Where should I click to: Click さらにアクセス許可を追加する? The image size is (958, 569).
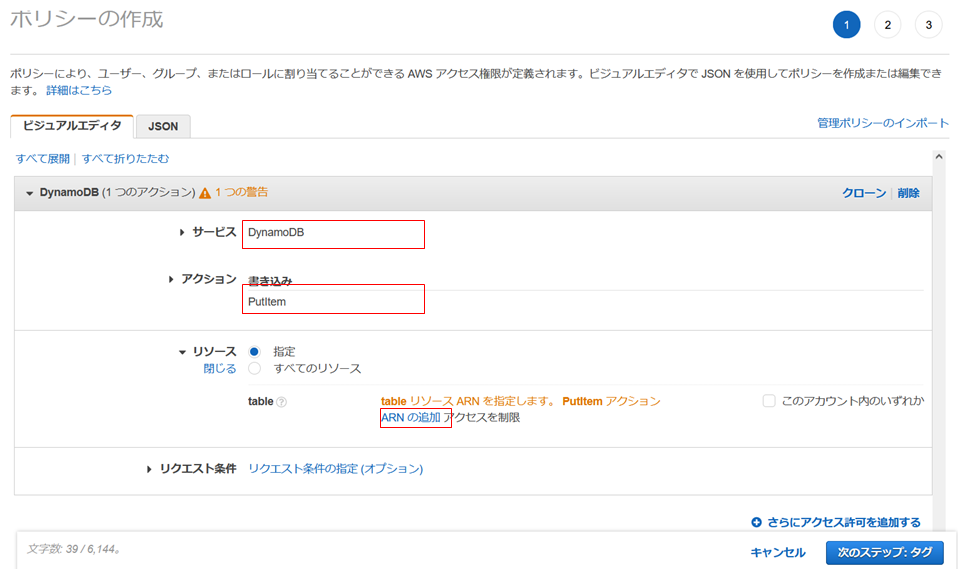[x=844, y=523]
